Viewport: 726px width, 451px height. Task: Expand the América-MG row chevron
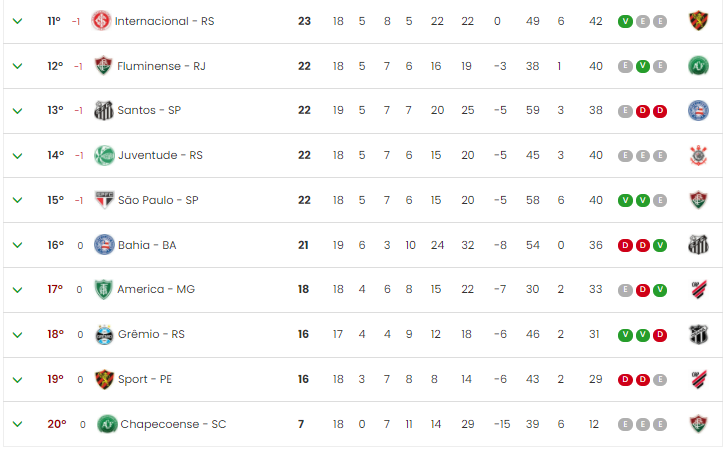[17, 290]
